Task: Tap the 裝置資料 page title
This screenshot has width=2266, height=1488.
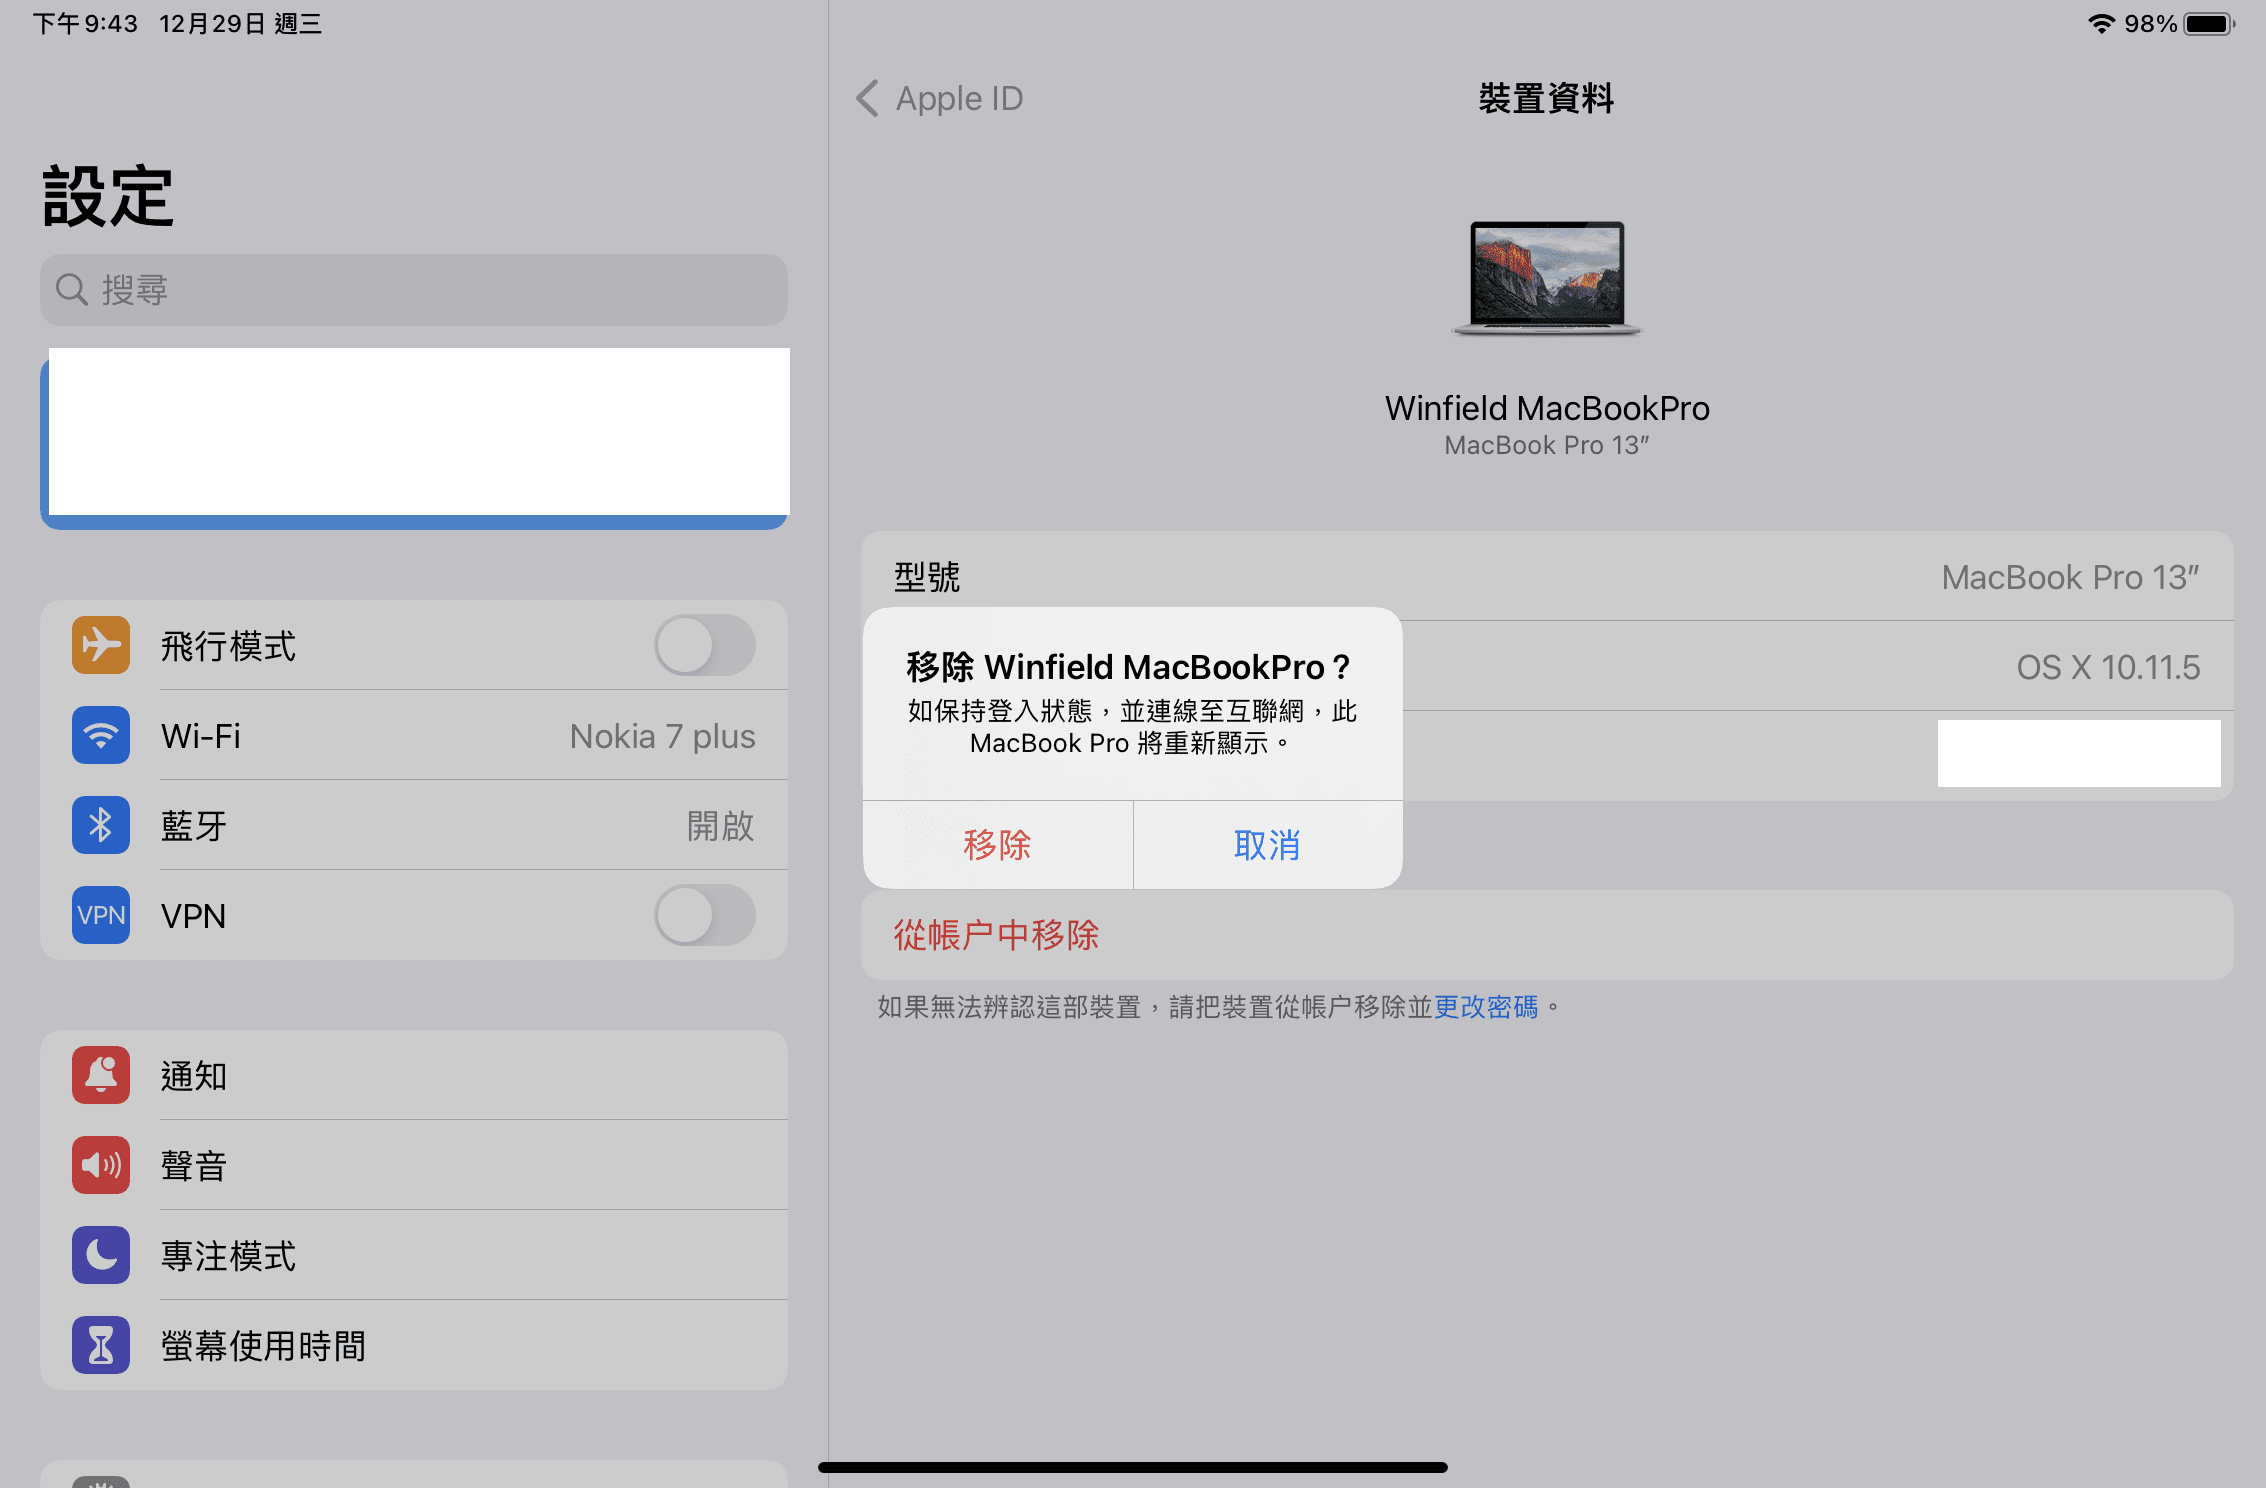Action: (x=1547, y=98)
